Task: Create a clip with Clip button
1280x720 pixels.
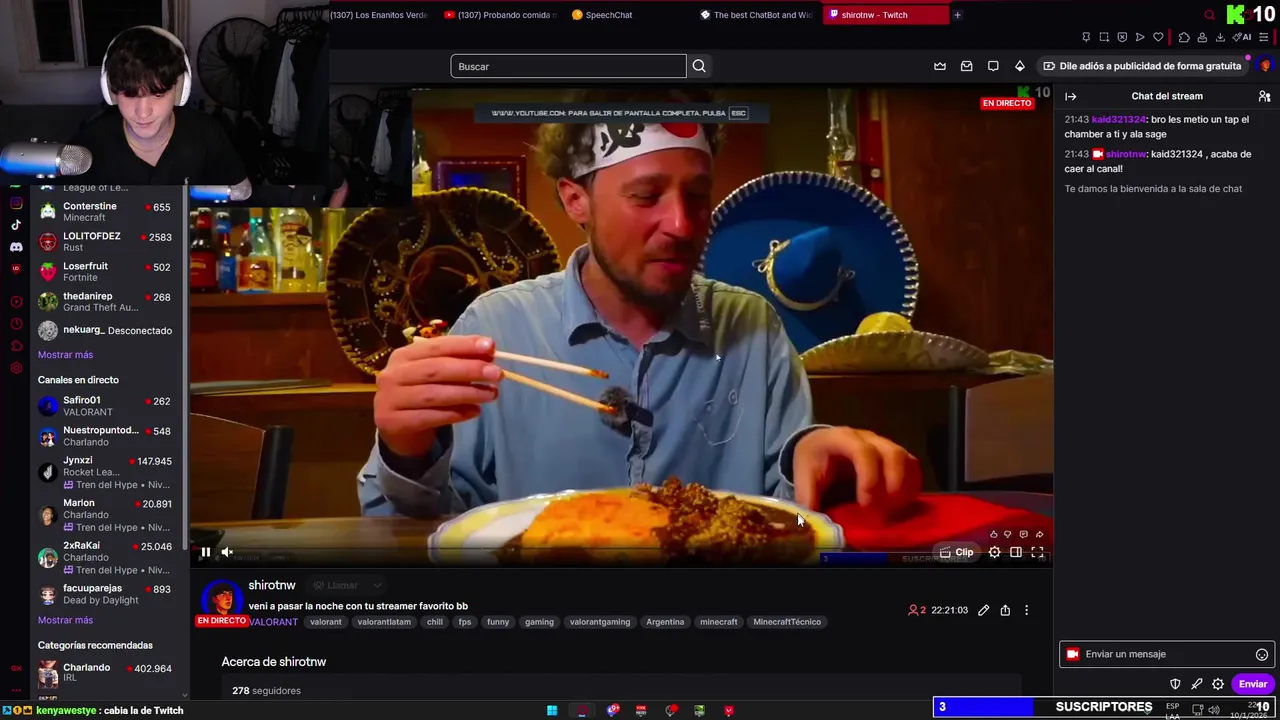Action: [x=957, y=552]
